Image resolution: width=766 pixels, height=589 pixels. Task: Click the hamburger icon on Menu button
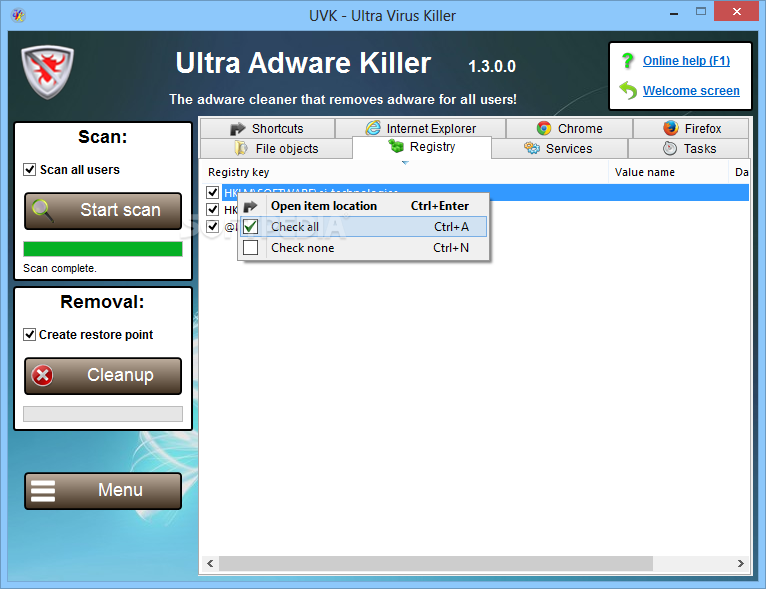43,491
